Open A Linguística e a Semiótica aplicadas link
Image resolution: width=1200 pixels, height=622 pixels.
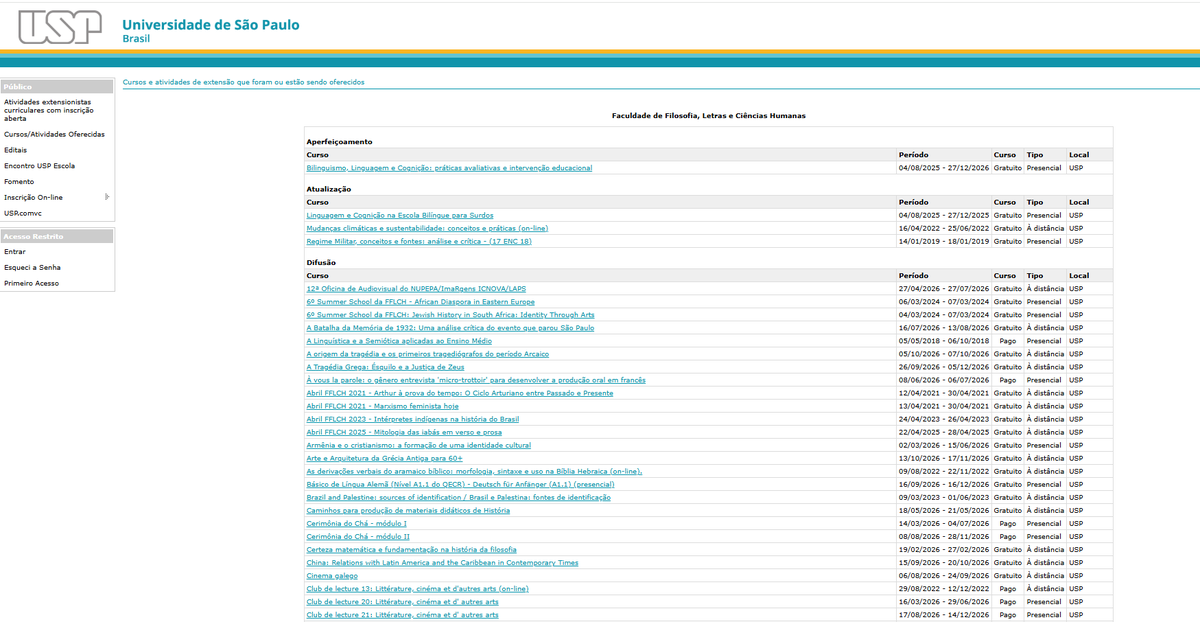399,341
